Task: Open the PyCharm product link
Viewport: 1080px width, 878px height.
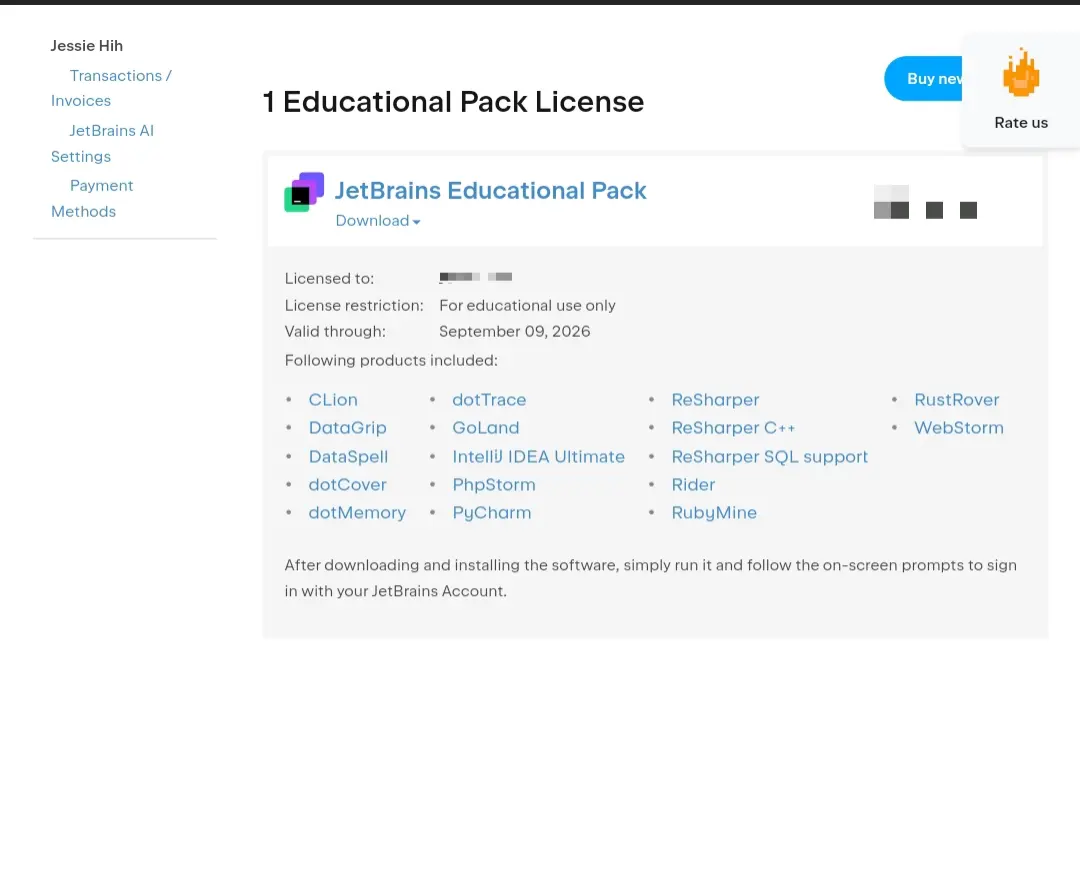Action: click(x=492, y=513)
